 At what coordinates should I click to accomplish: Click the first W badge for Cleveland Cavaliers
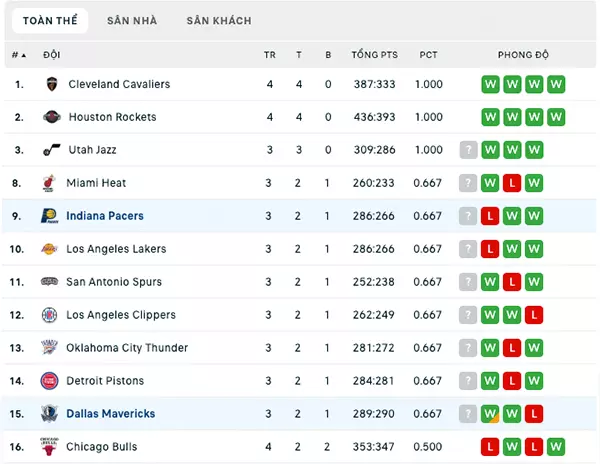491,84
